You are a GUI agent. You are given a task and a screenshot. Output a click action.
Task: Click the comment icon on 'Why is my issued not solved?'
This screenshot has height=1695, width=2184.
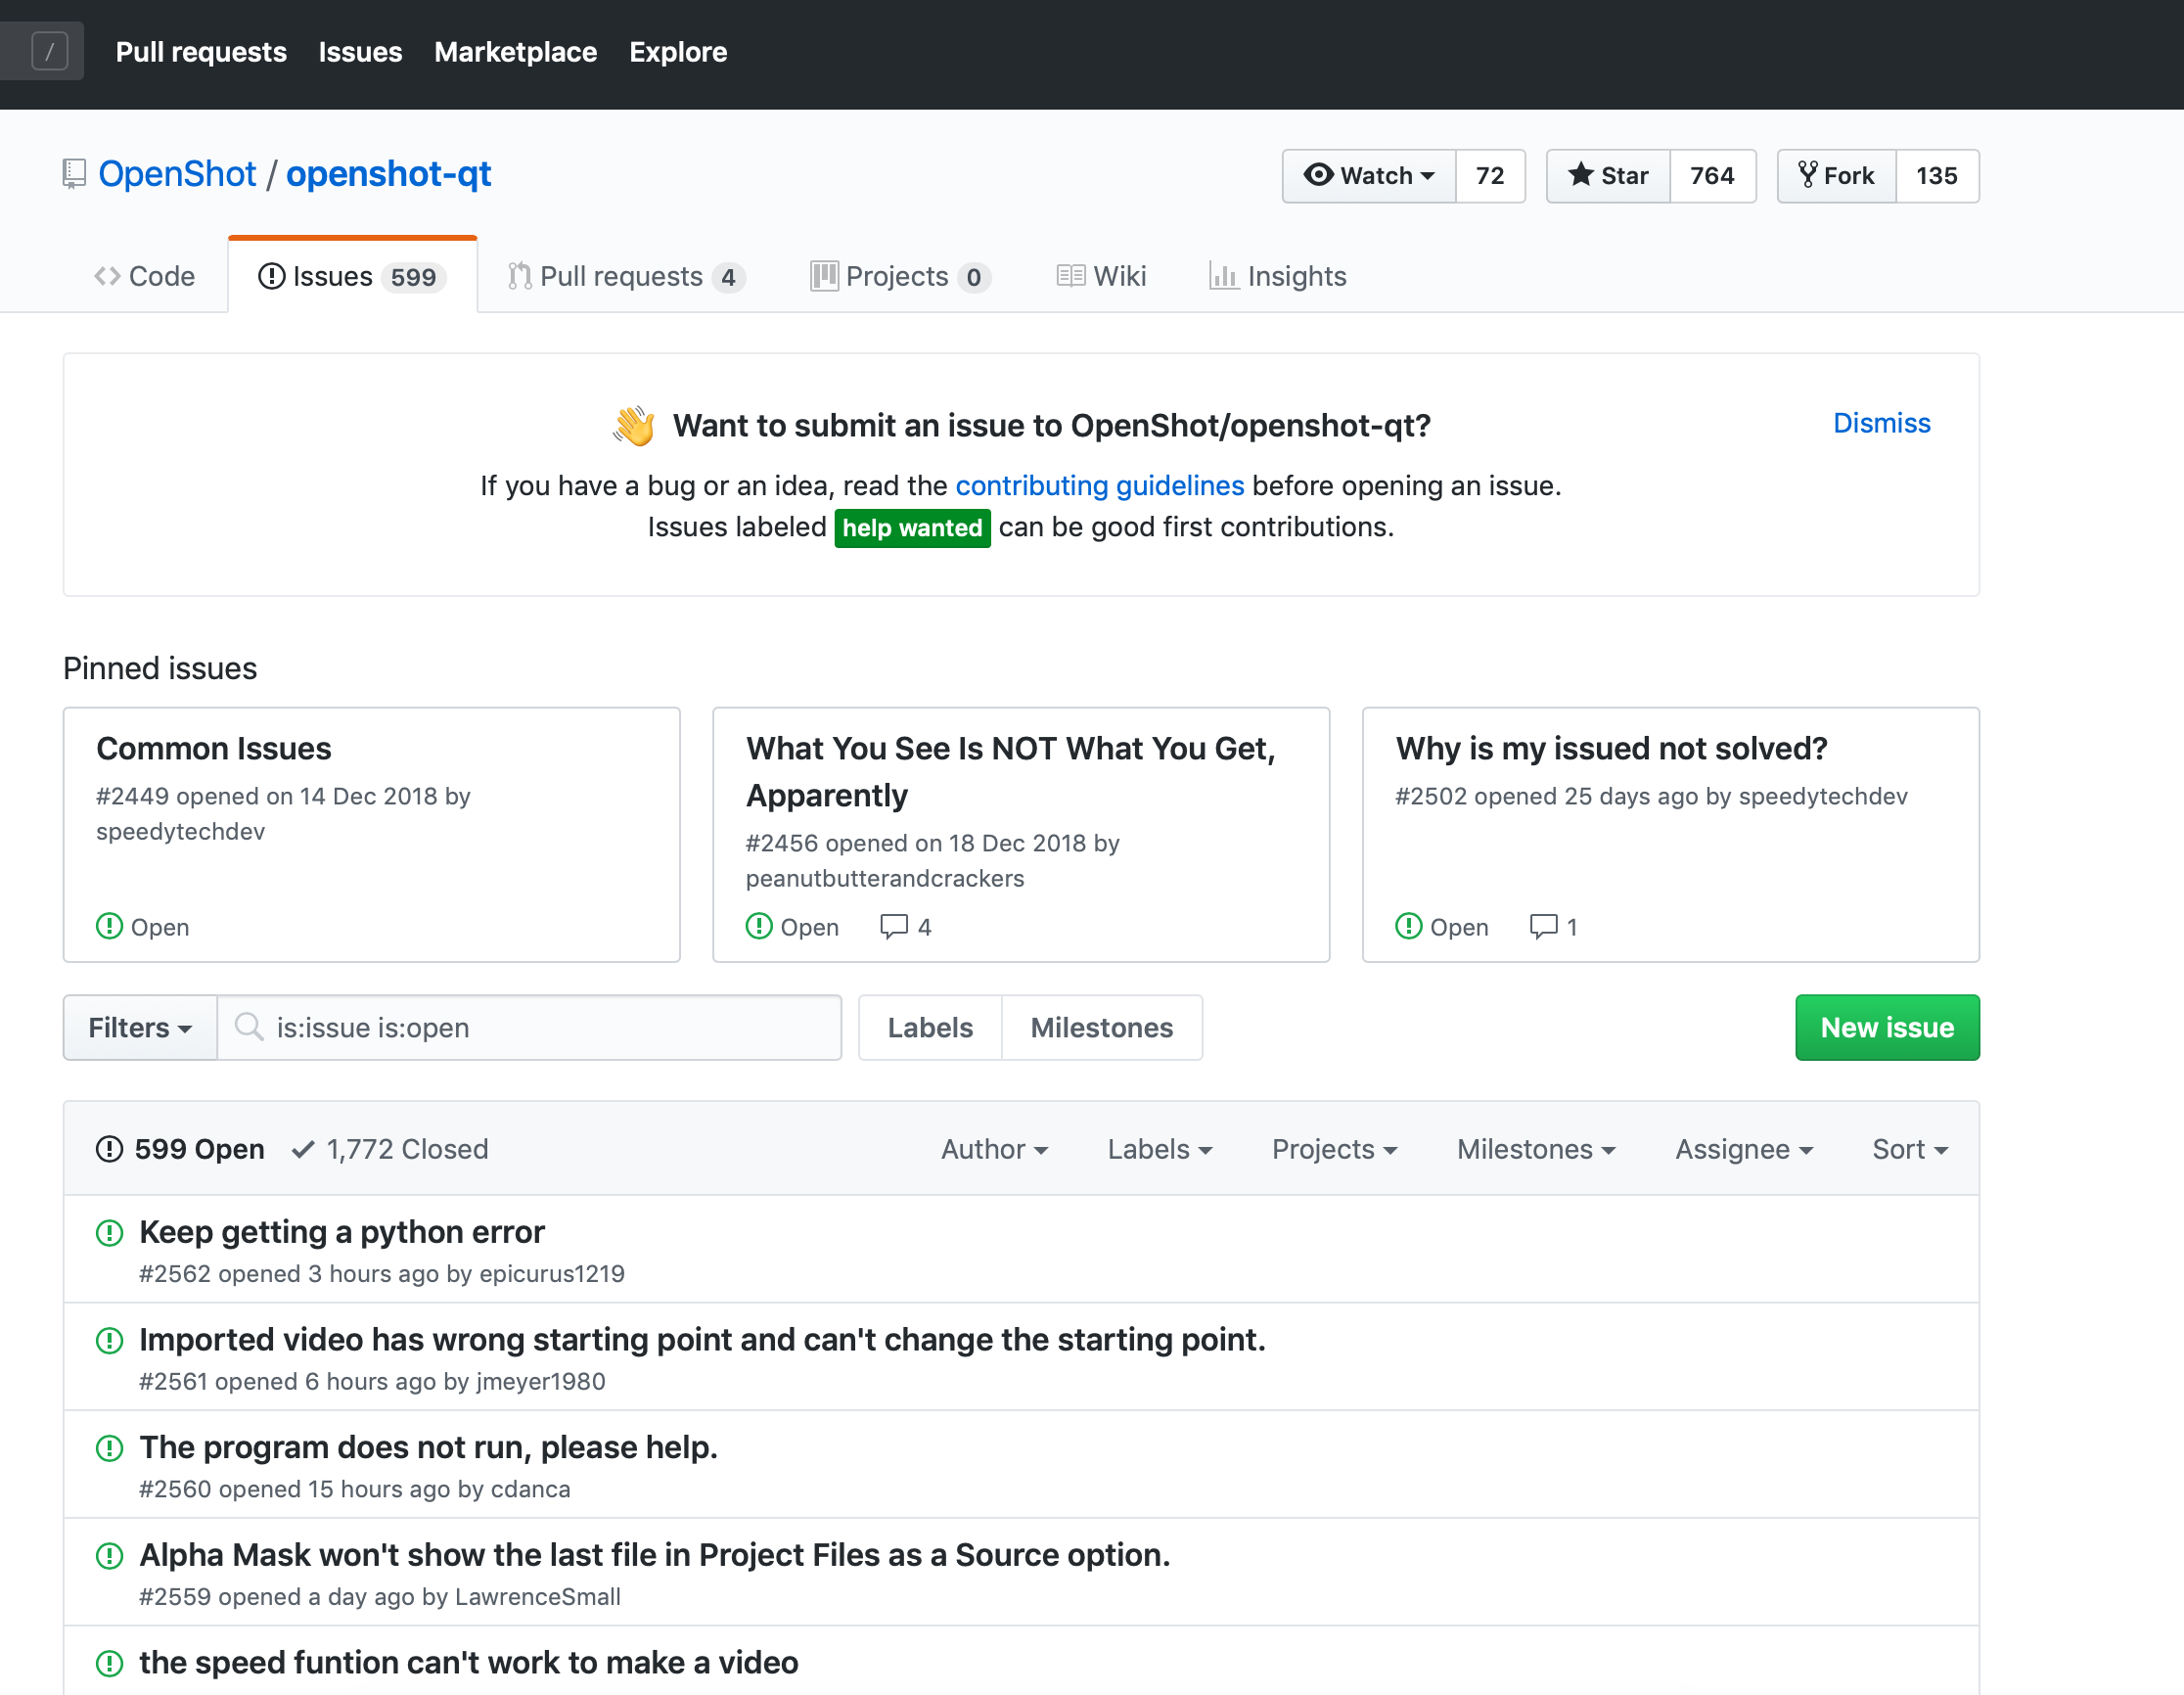[x=1544, y=926]
